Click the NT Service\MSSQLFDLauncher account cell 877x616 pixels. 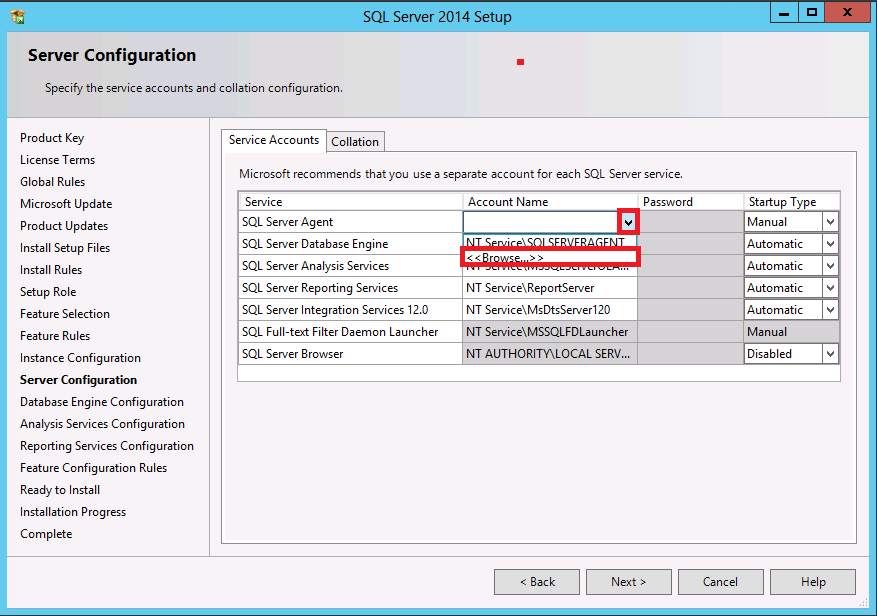pos(550,332)
